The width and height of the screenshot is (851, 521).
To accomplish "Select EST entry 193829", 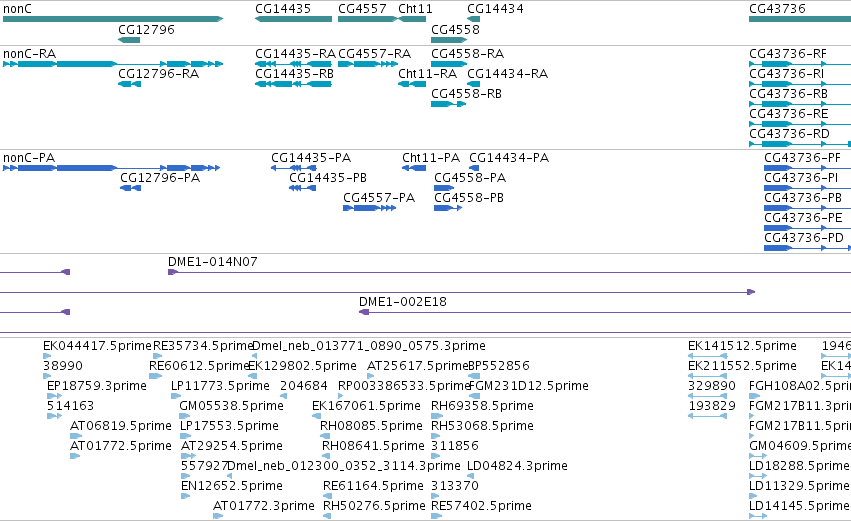I will 712,406.
